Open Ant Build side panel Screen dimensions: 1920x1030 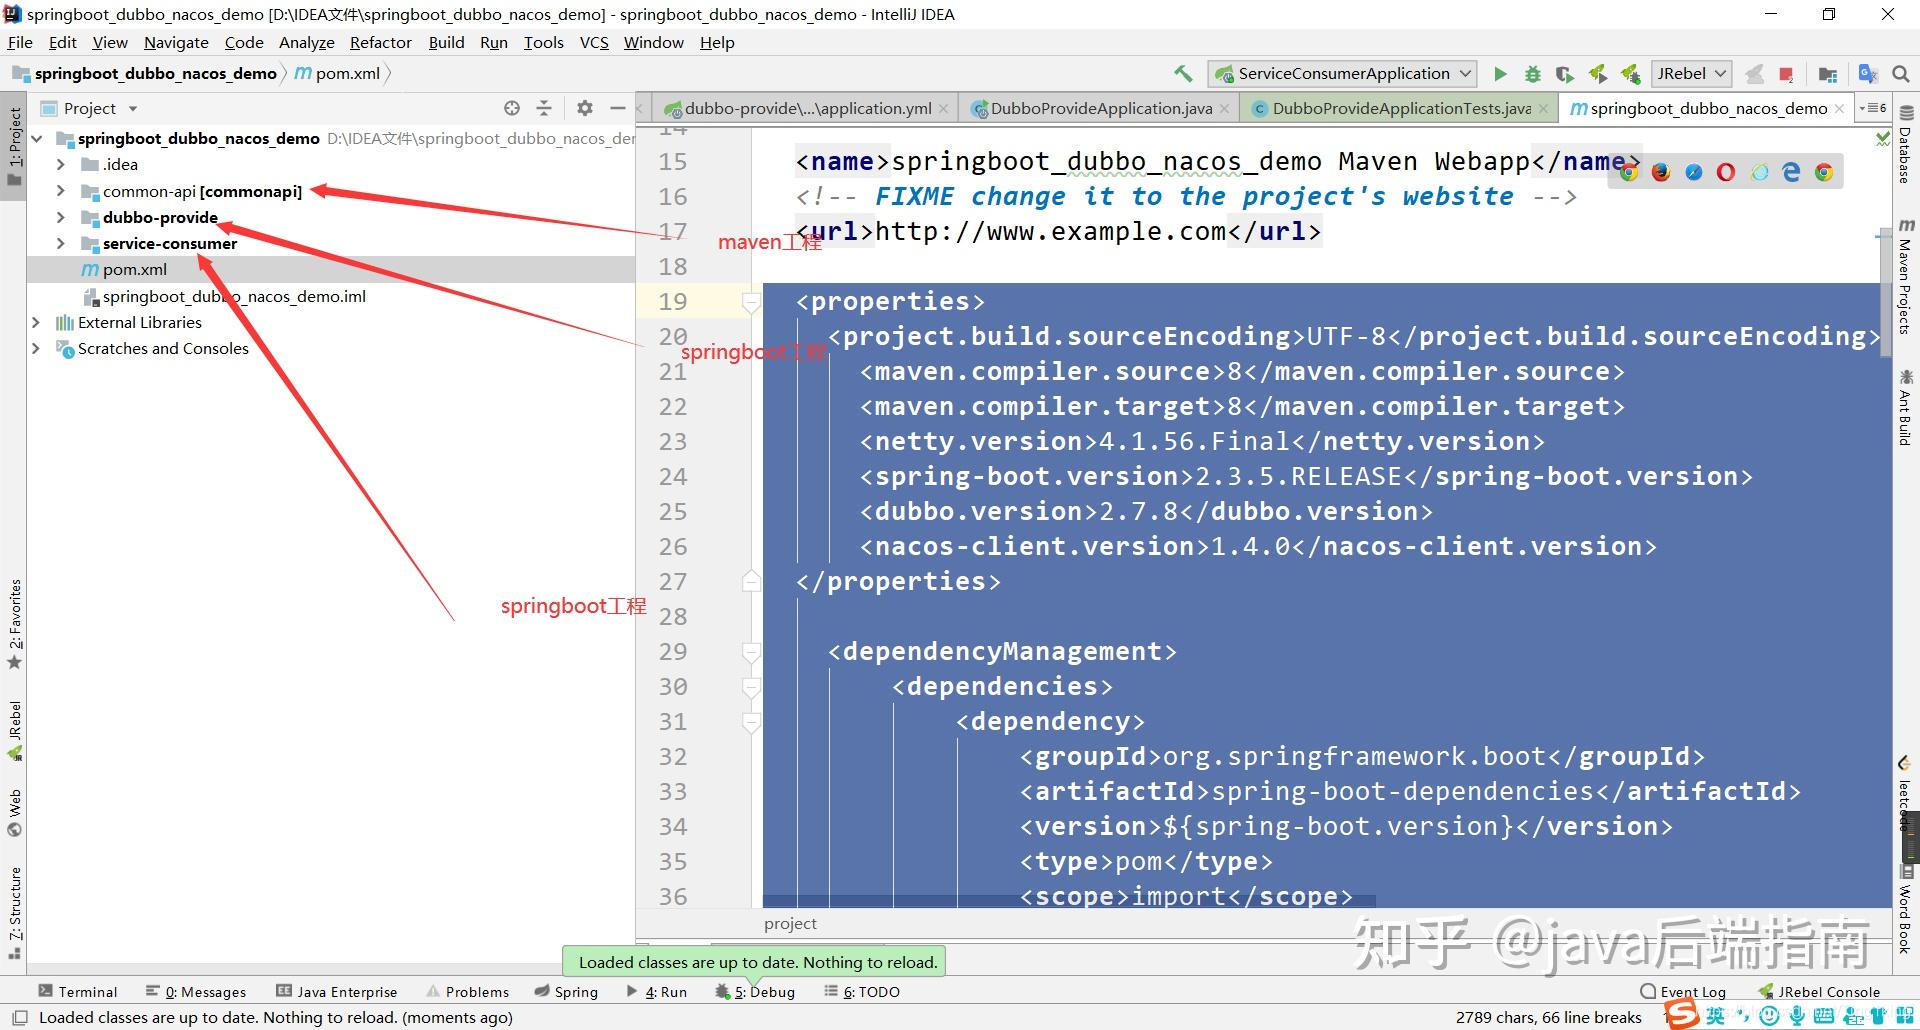(x=1906, y=407)
